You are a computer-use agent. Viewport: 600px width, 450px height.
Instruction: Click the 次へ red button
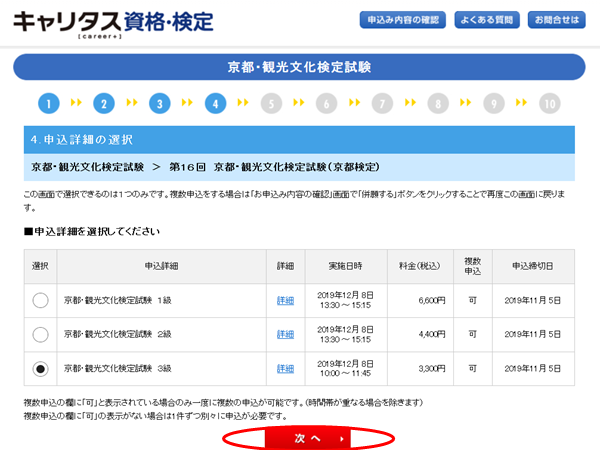[308, 439]
